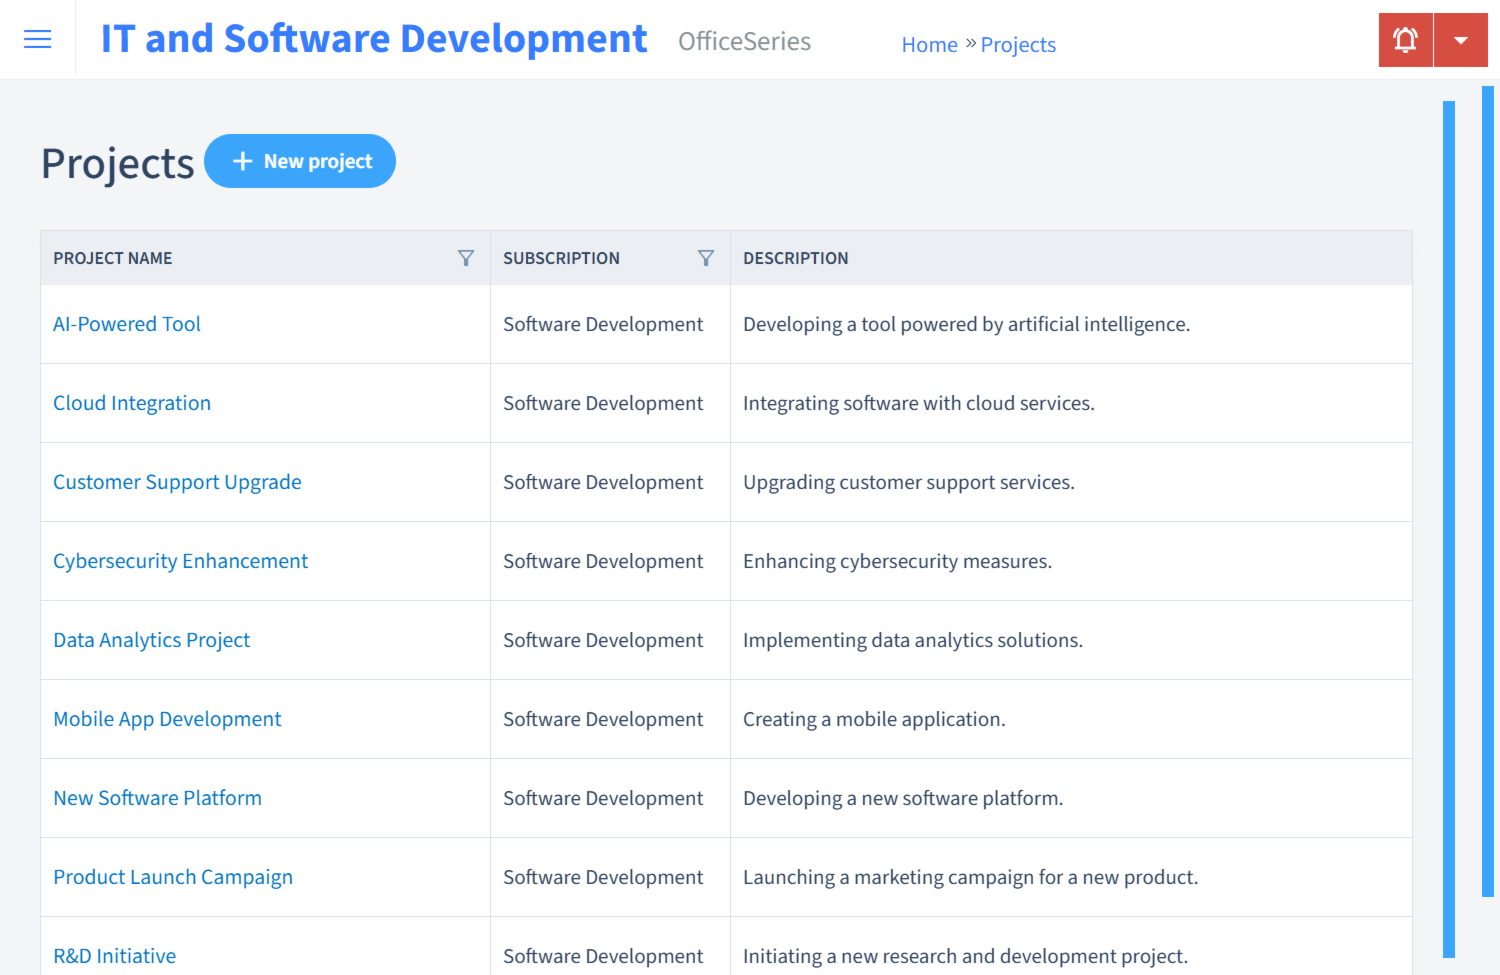Click the filter icon on SUBSCRIPTION column

click(x=706, y=257)
